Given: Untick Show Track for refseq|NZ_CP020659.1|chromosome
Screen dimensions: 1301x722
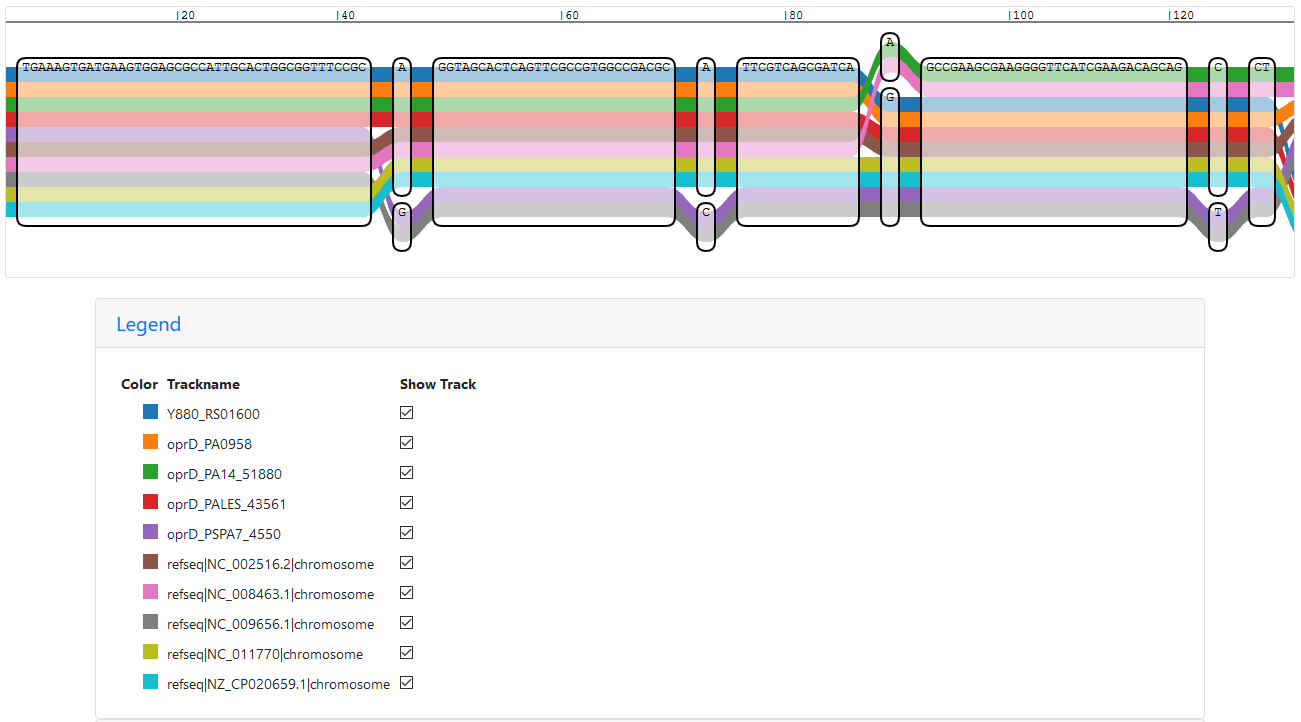Looking at the screenshot, I should (406, 683).
